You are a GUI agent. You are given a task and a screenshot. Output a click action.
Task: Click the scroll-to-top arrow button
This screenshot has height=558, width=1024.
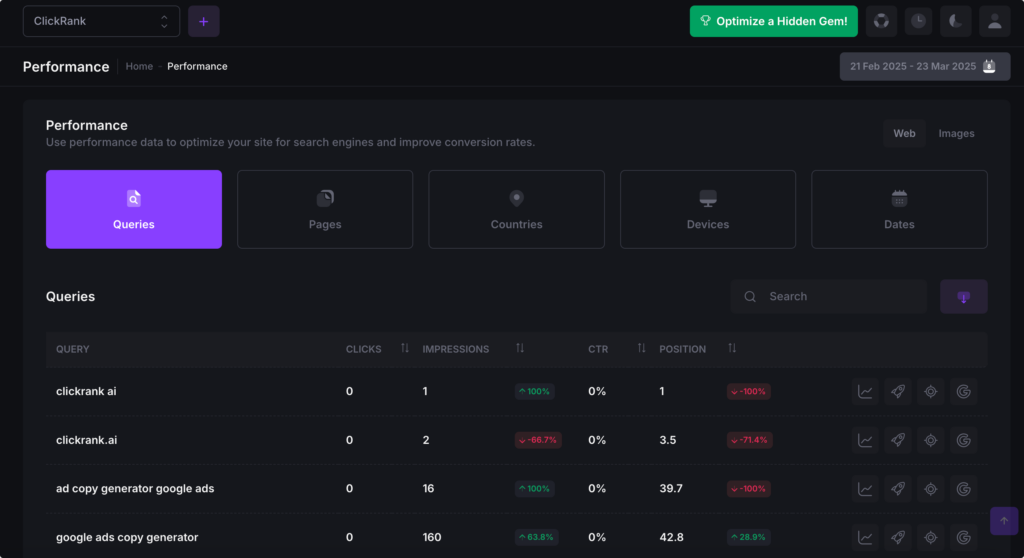1004,521
